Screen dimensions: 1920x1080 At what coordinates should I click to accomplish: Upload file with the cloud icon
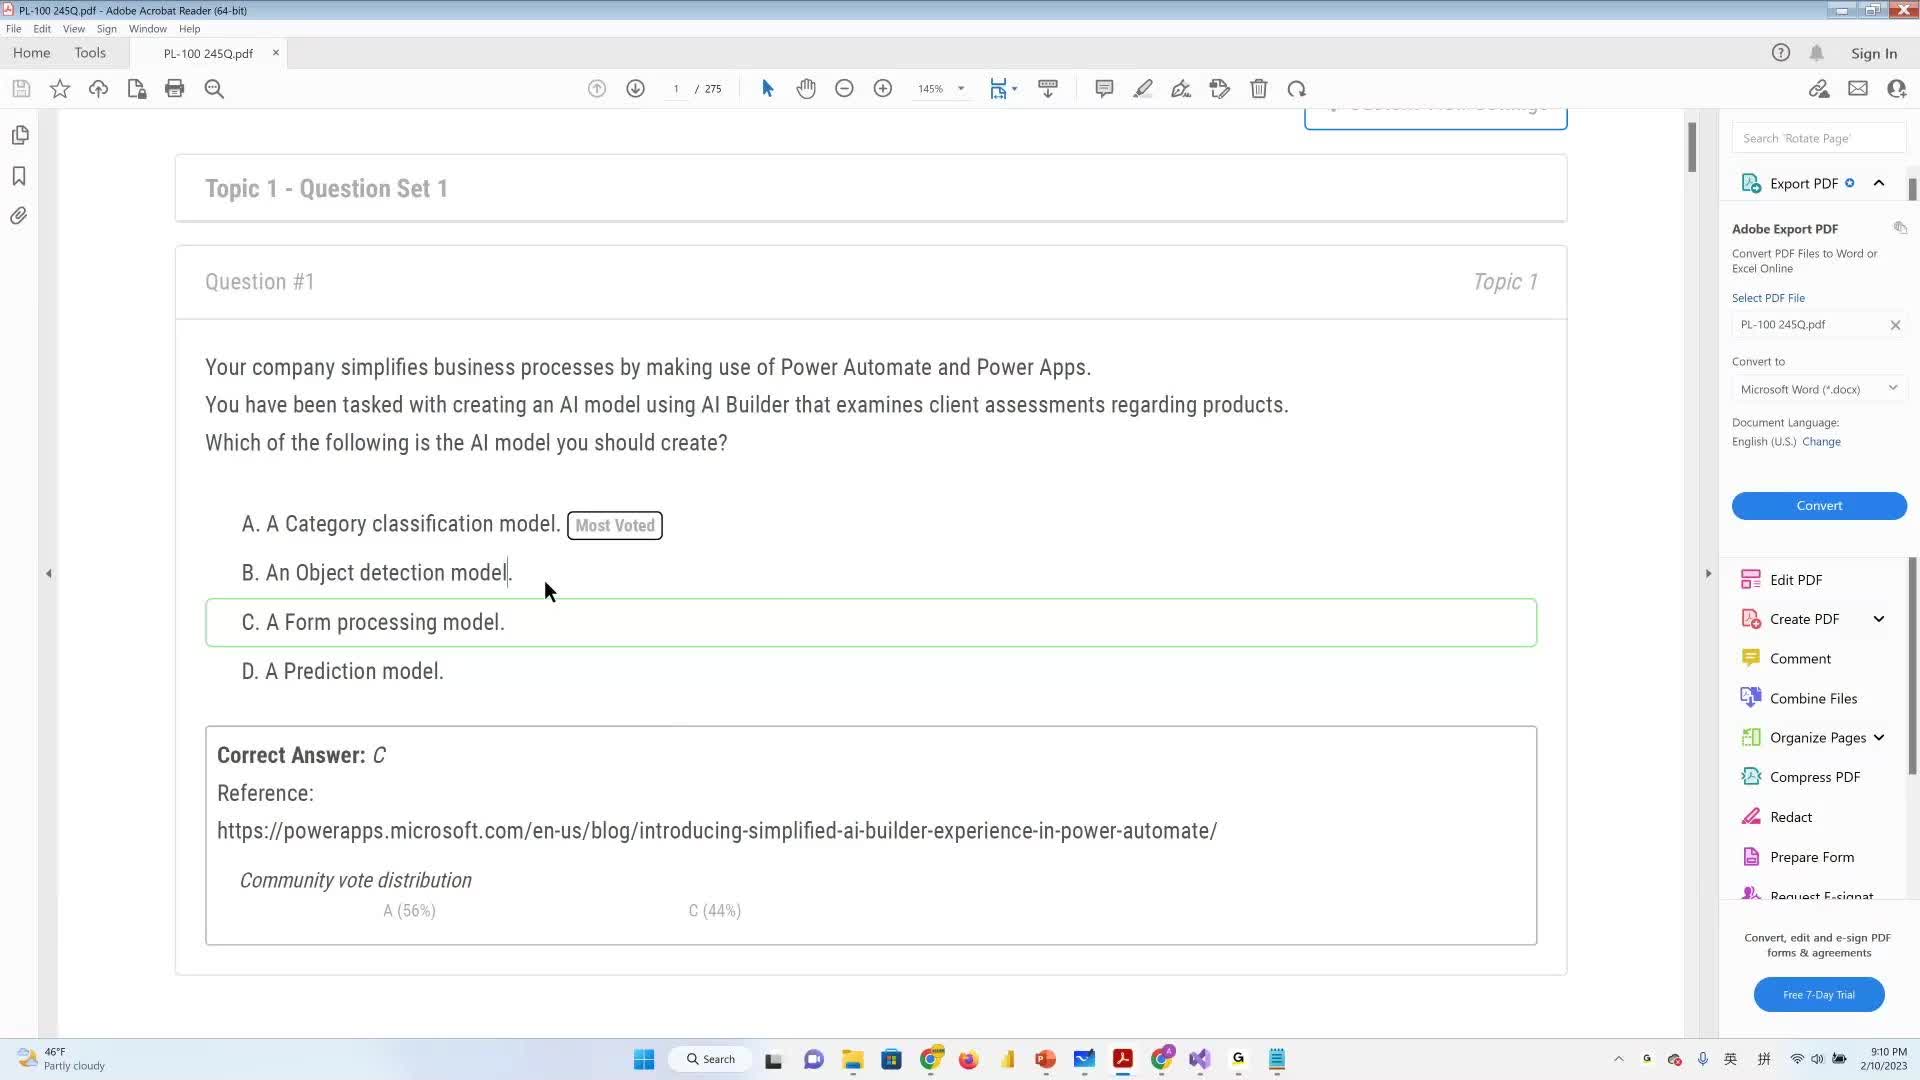tap(98, 89)
